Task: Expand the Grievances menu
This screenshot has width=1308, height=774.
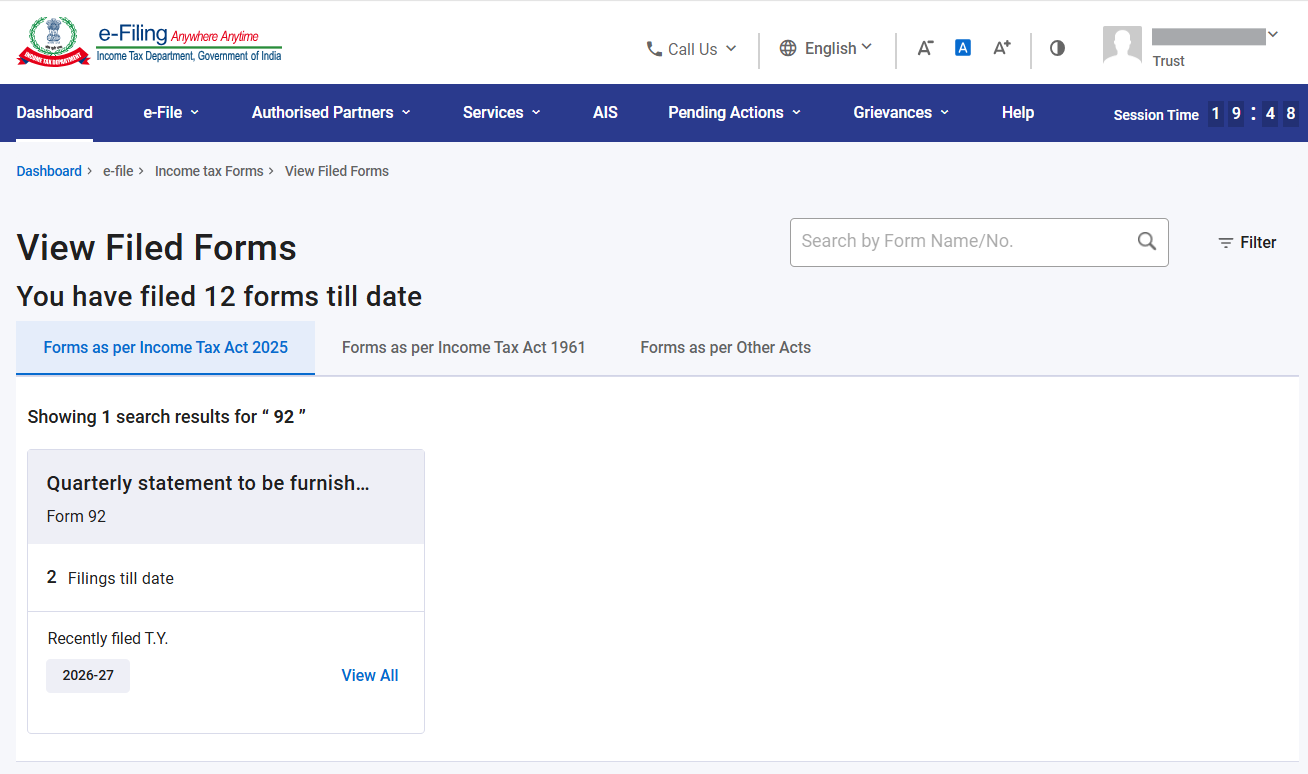Action: [x=901, y=112]
